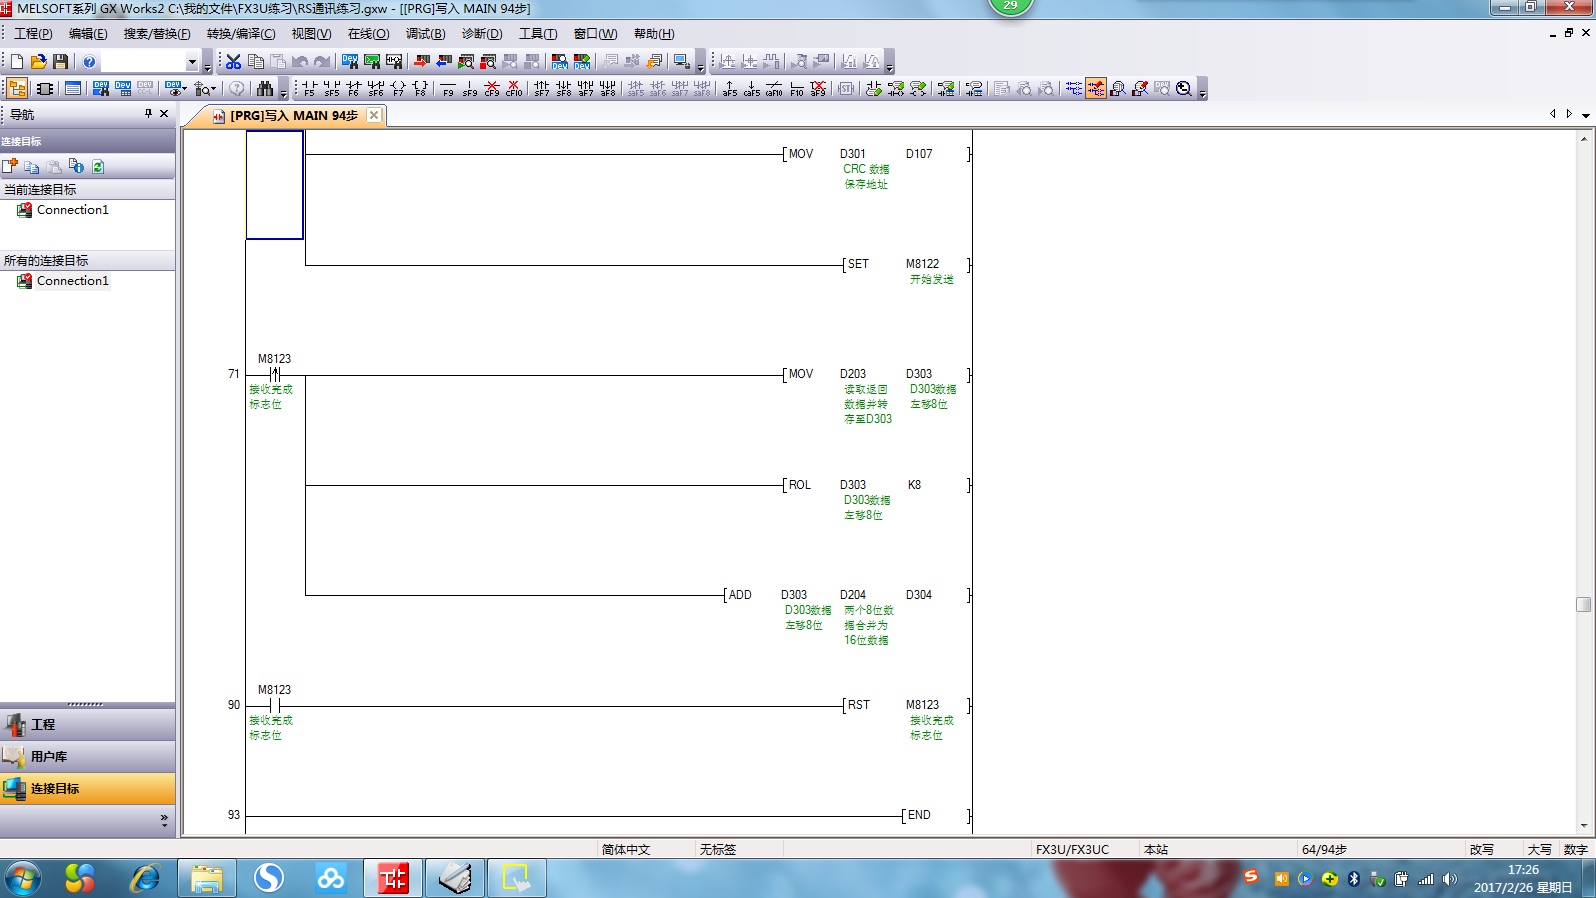Open the 在线(O) menu
This screenshot has height=898, width=1596.
pyautogui.click(x=368, y=34)
